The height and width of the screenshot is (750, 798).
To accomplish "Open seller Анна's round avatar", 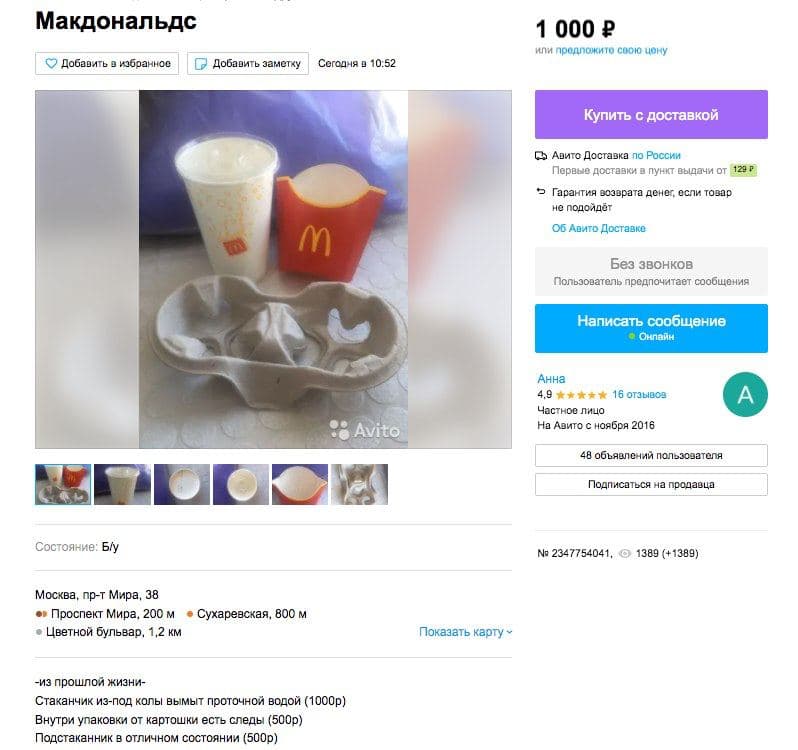I will point(745,394).
